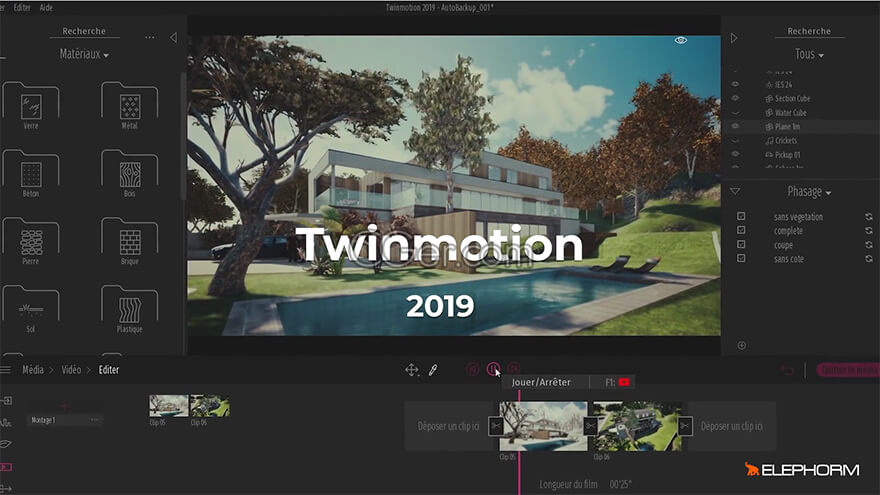Select Clip 06 thumbnail in timeline

point(638,426)
